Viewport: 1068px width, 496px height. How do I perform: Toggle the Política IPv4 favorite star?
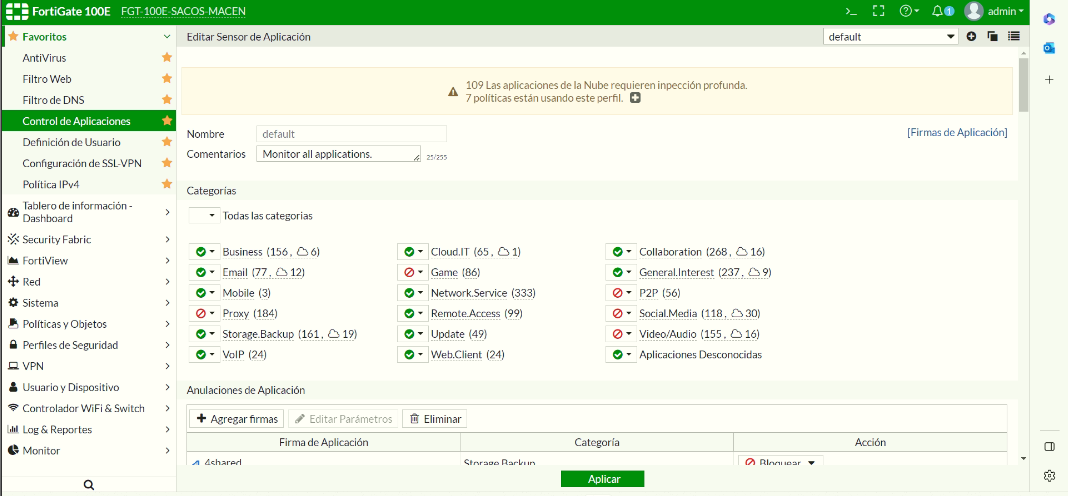coord(167,185)
